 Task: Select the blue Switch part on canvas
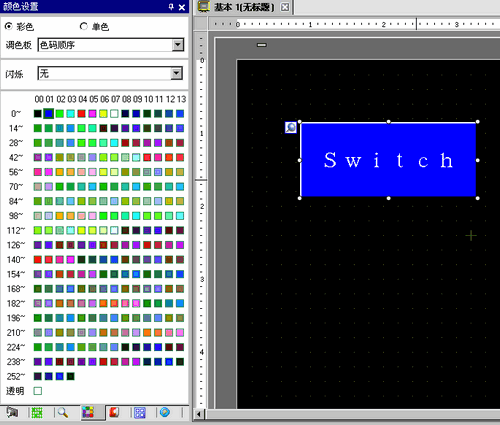point(388,160)
